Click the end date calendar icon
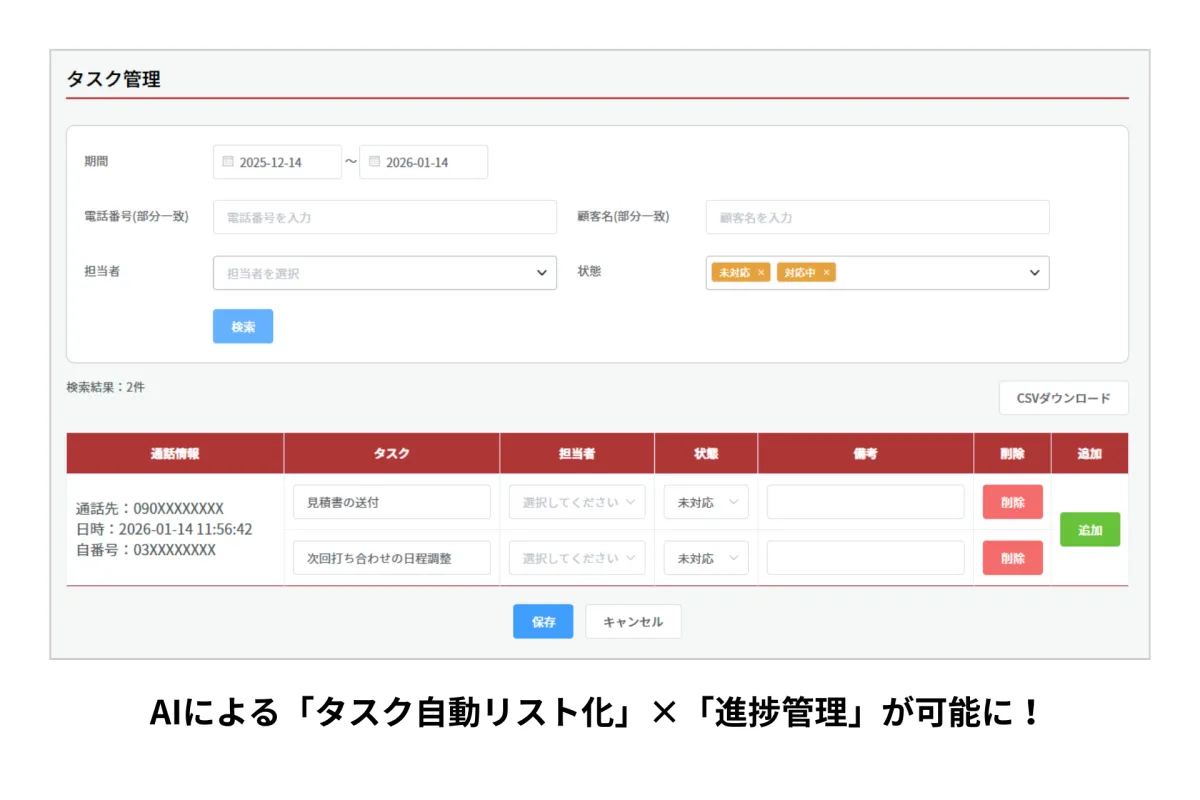 374,162
